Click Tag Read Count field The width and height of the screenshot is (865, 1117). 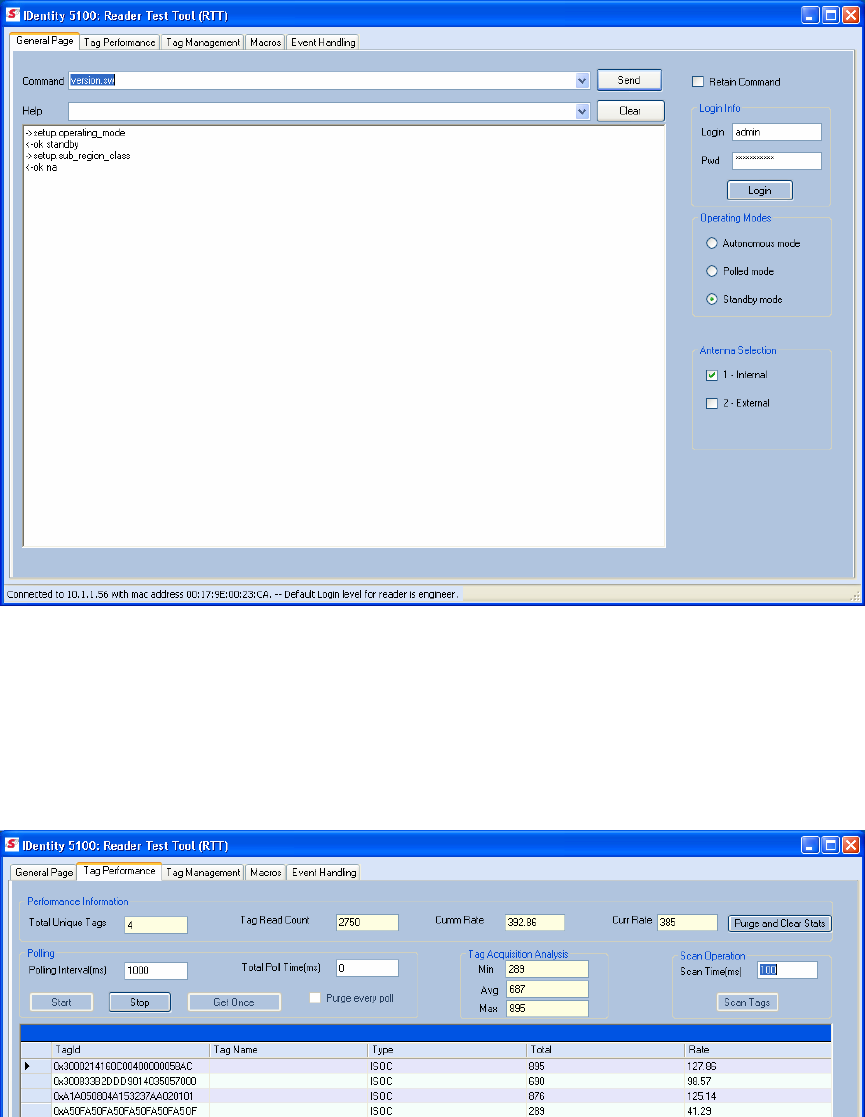click(367, 923)
